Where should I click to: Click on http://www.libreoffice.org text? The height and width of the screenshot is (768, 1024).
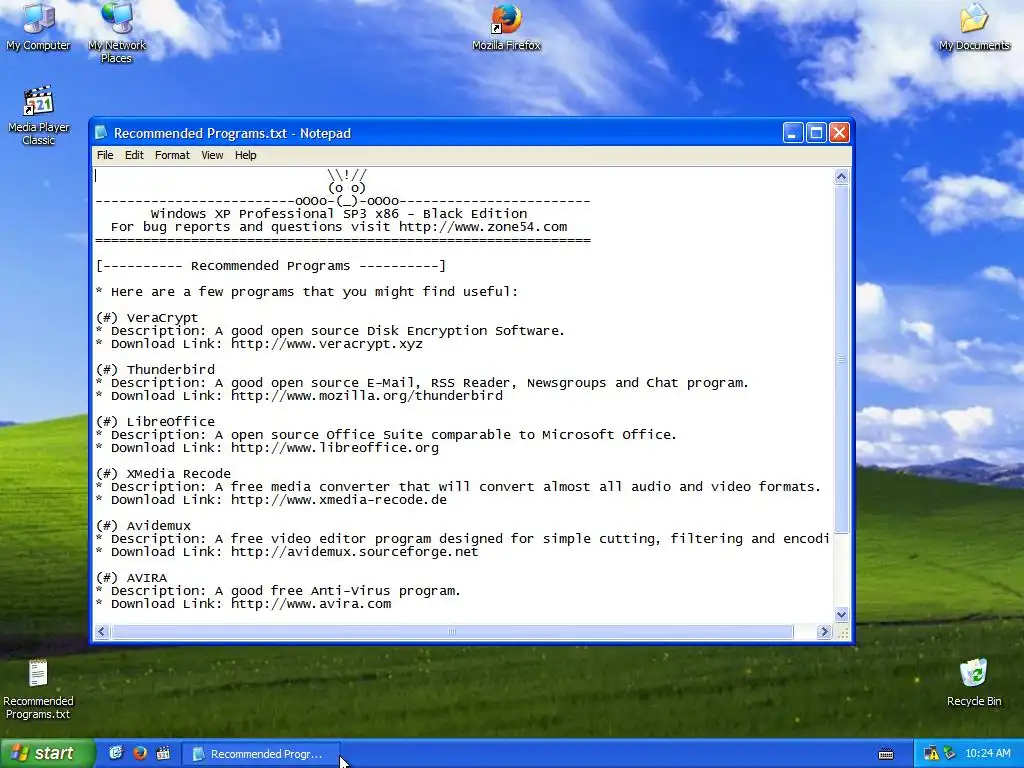(x=334, y=448)
